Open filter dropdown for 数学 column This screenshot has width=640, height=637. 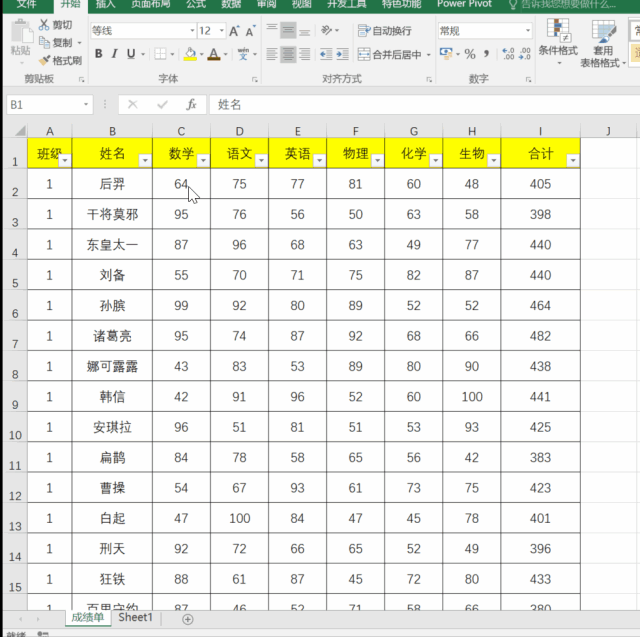coord(203,160)
